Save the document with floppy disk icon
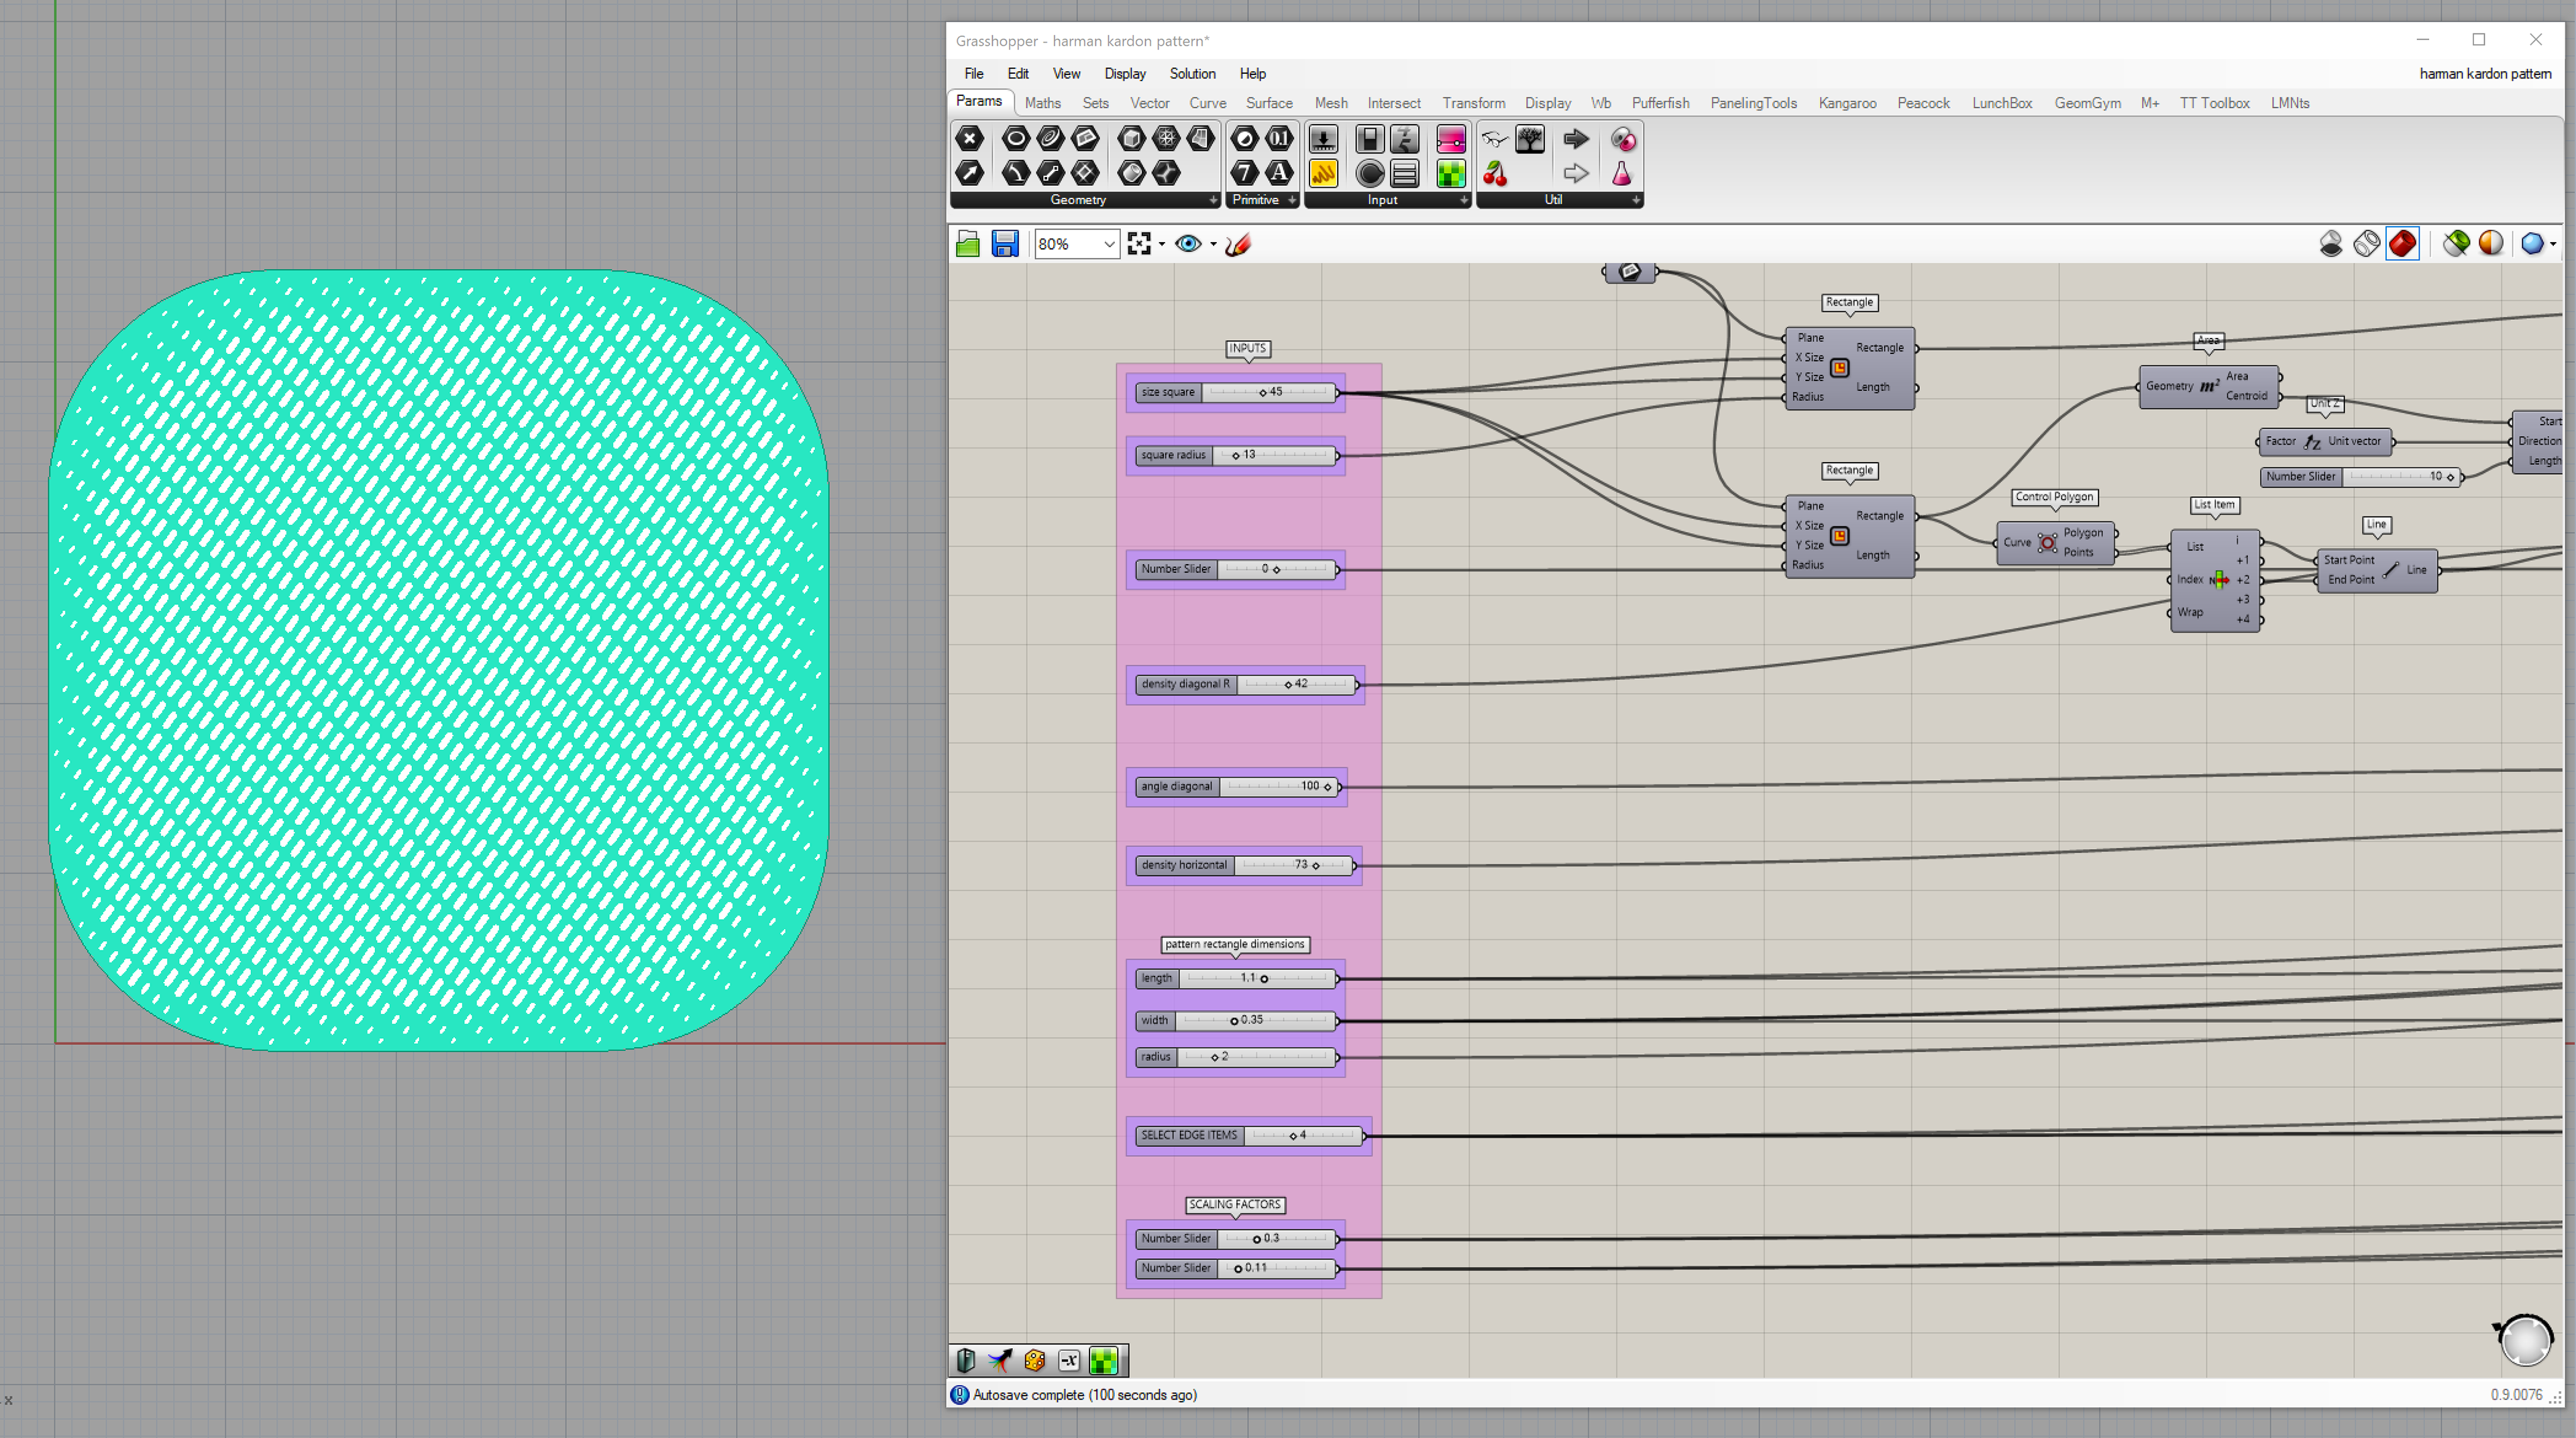The height and width of the screenshot is (1438, 2576). (1004, 244)
